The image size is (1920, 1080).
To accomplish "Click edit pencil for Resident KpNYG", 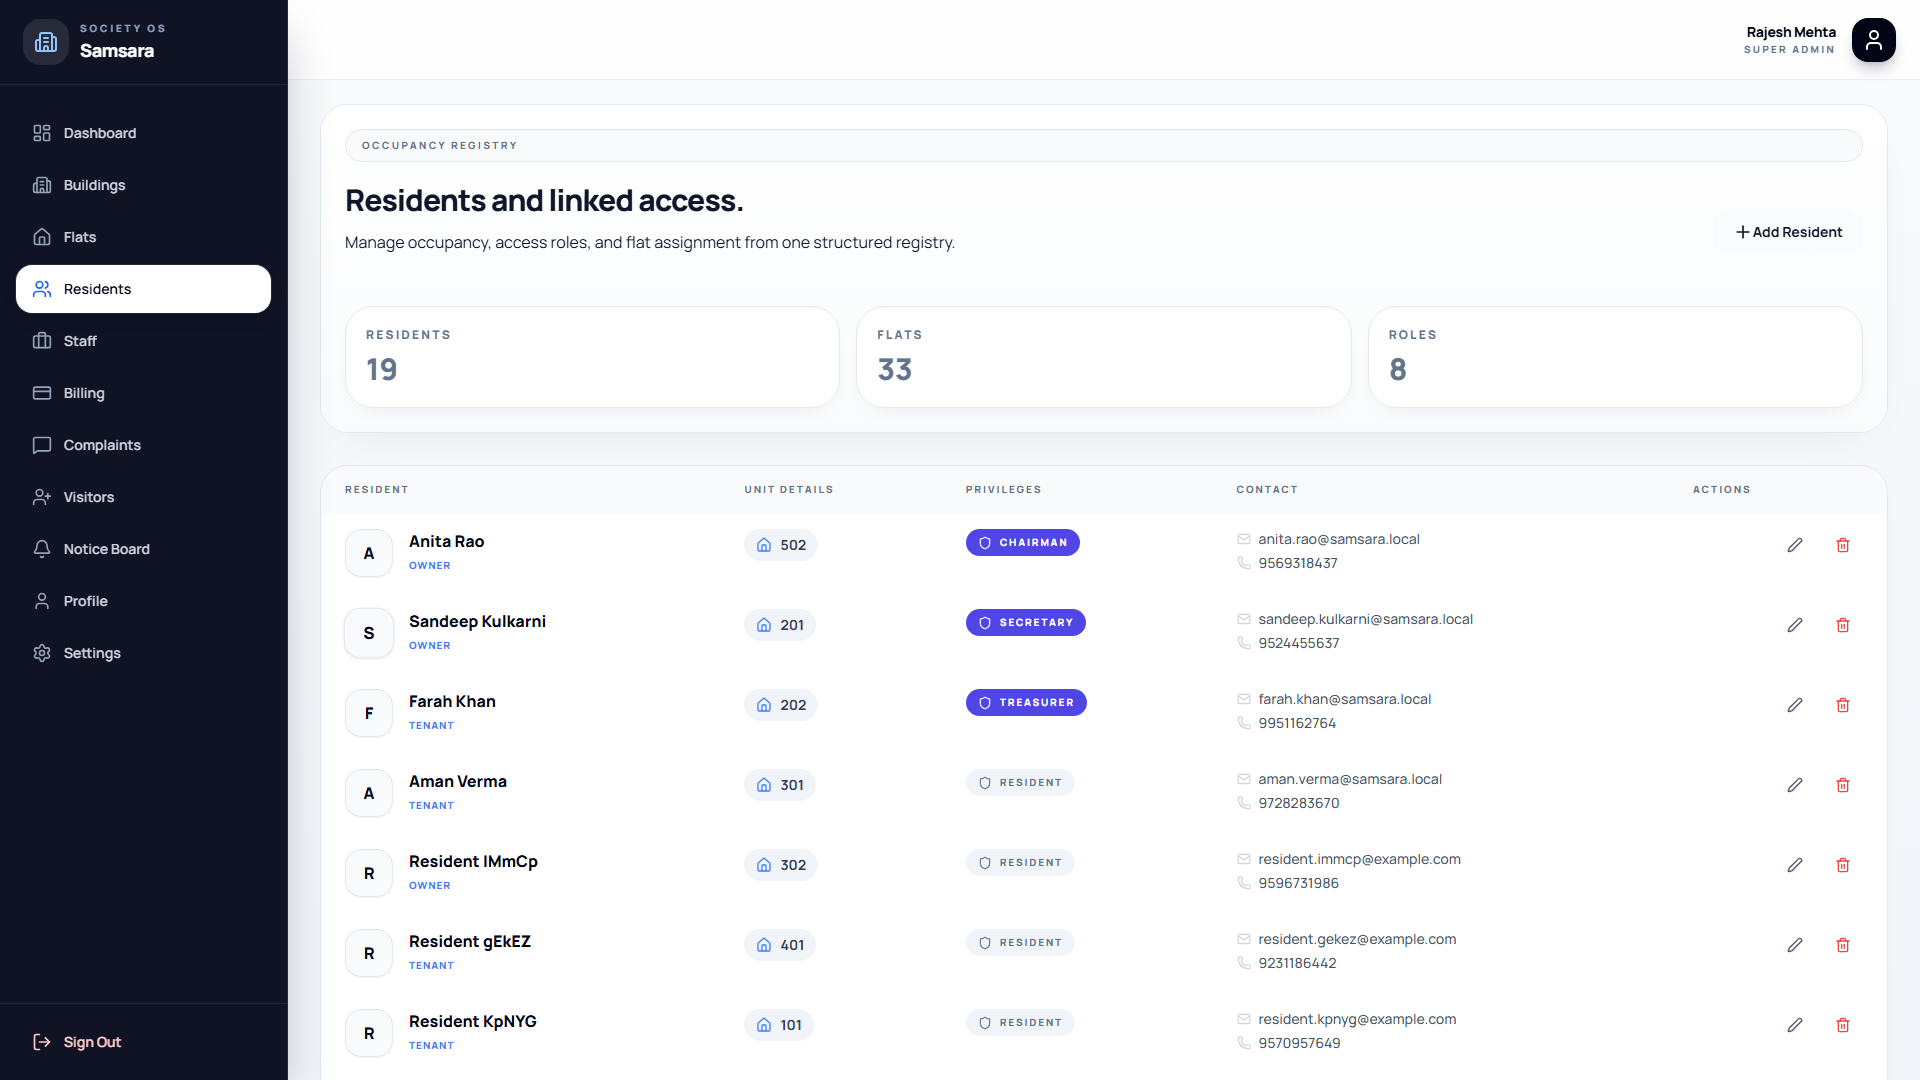I will pos(1795,1025).
